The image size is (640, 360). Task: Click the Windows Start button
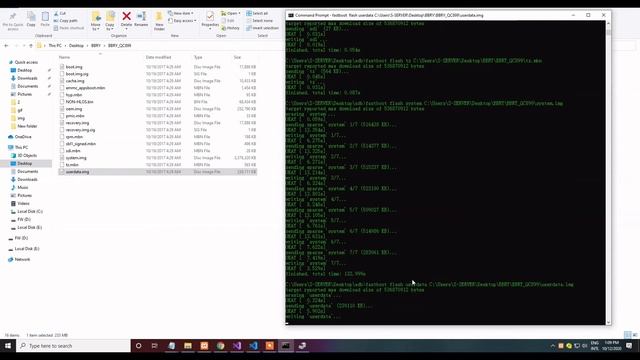tap(8, 346)
